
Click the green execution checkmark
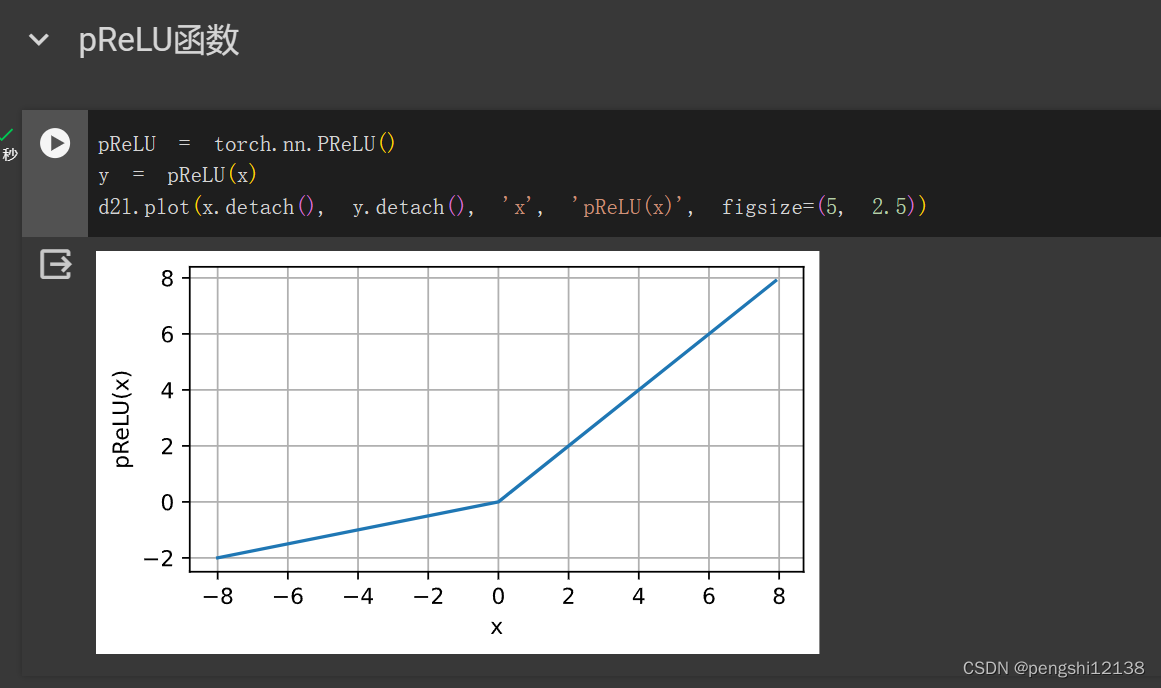pyautogui.click(x=7, y=134)
